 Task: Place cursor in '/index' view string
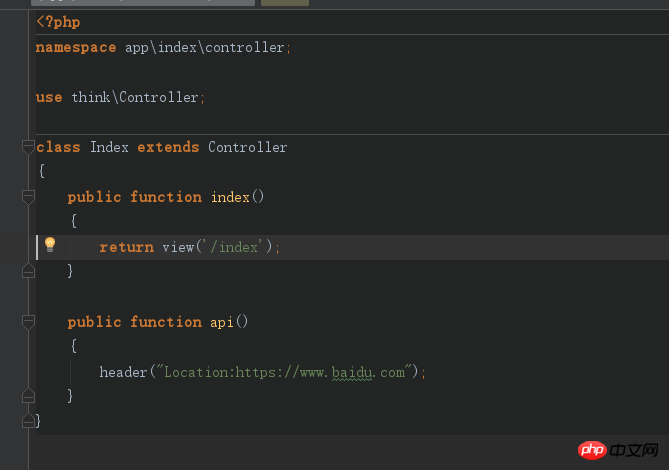point(234,247)
